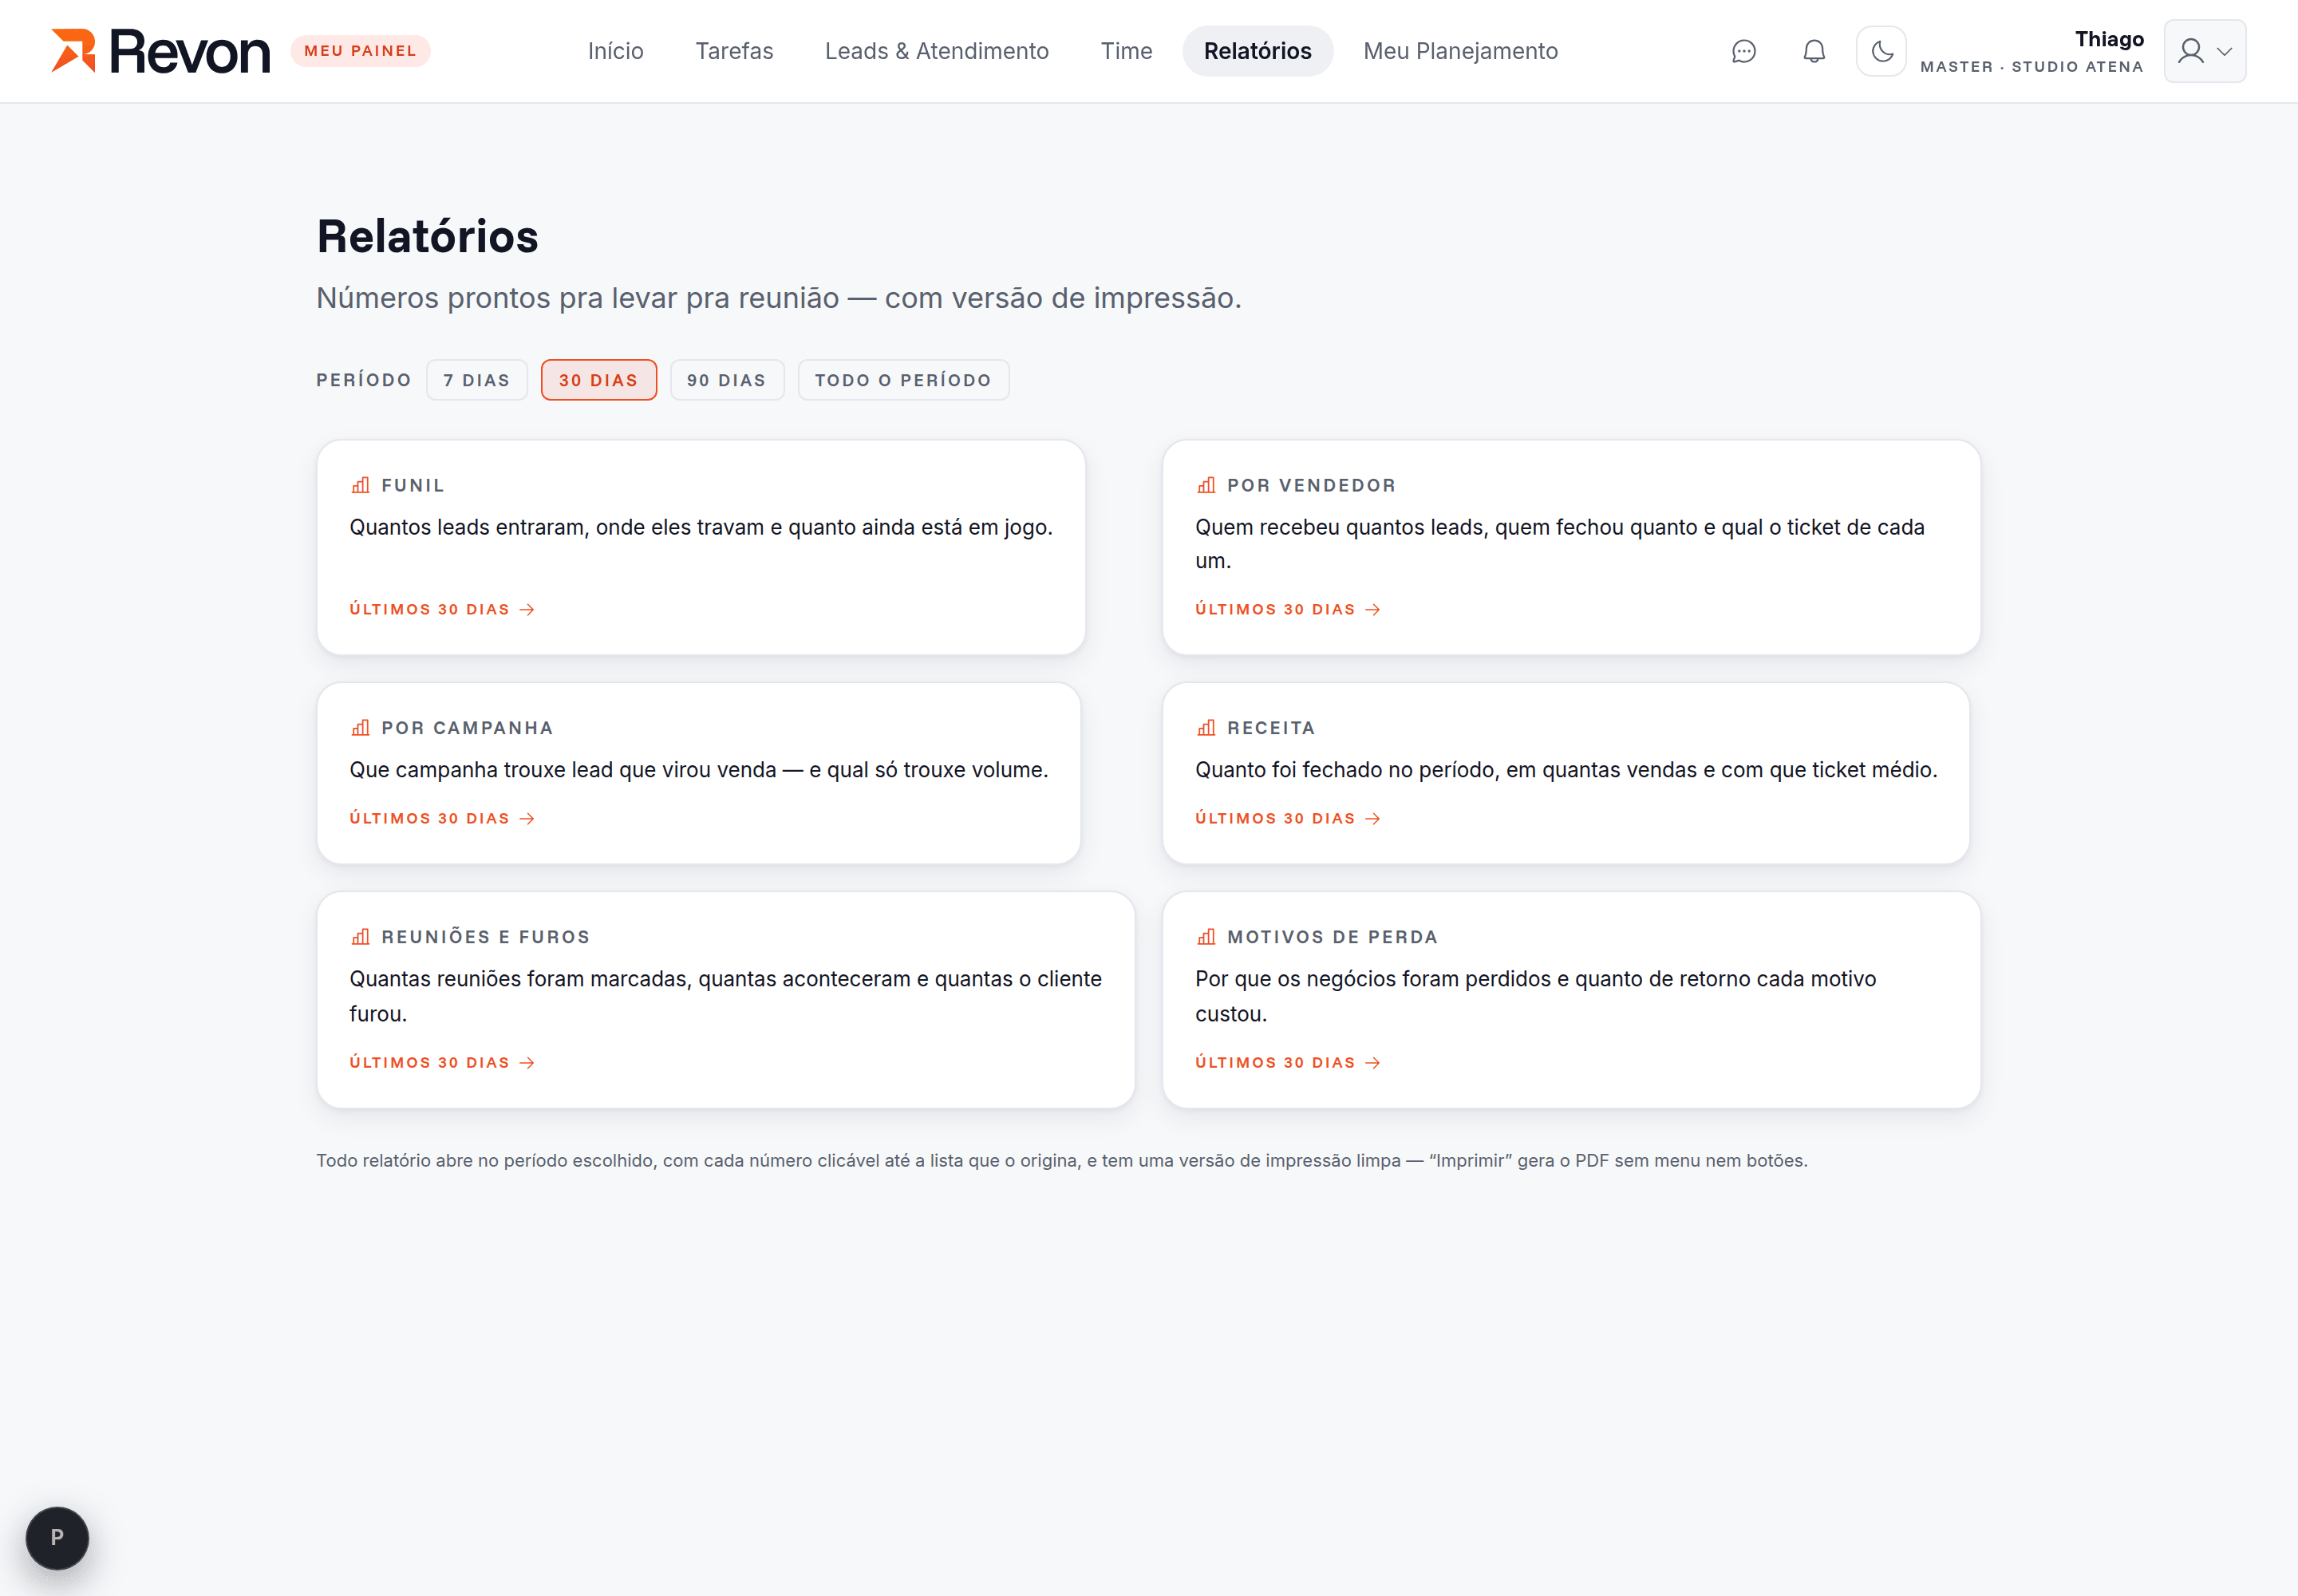Click the Revon logo
The height and width of the screenshot is (1596, 2298).
pos(161,51)
